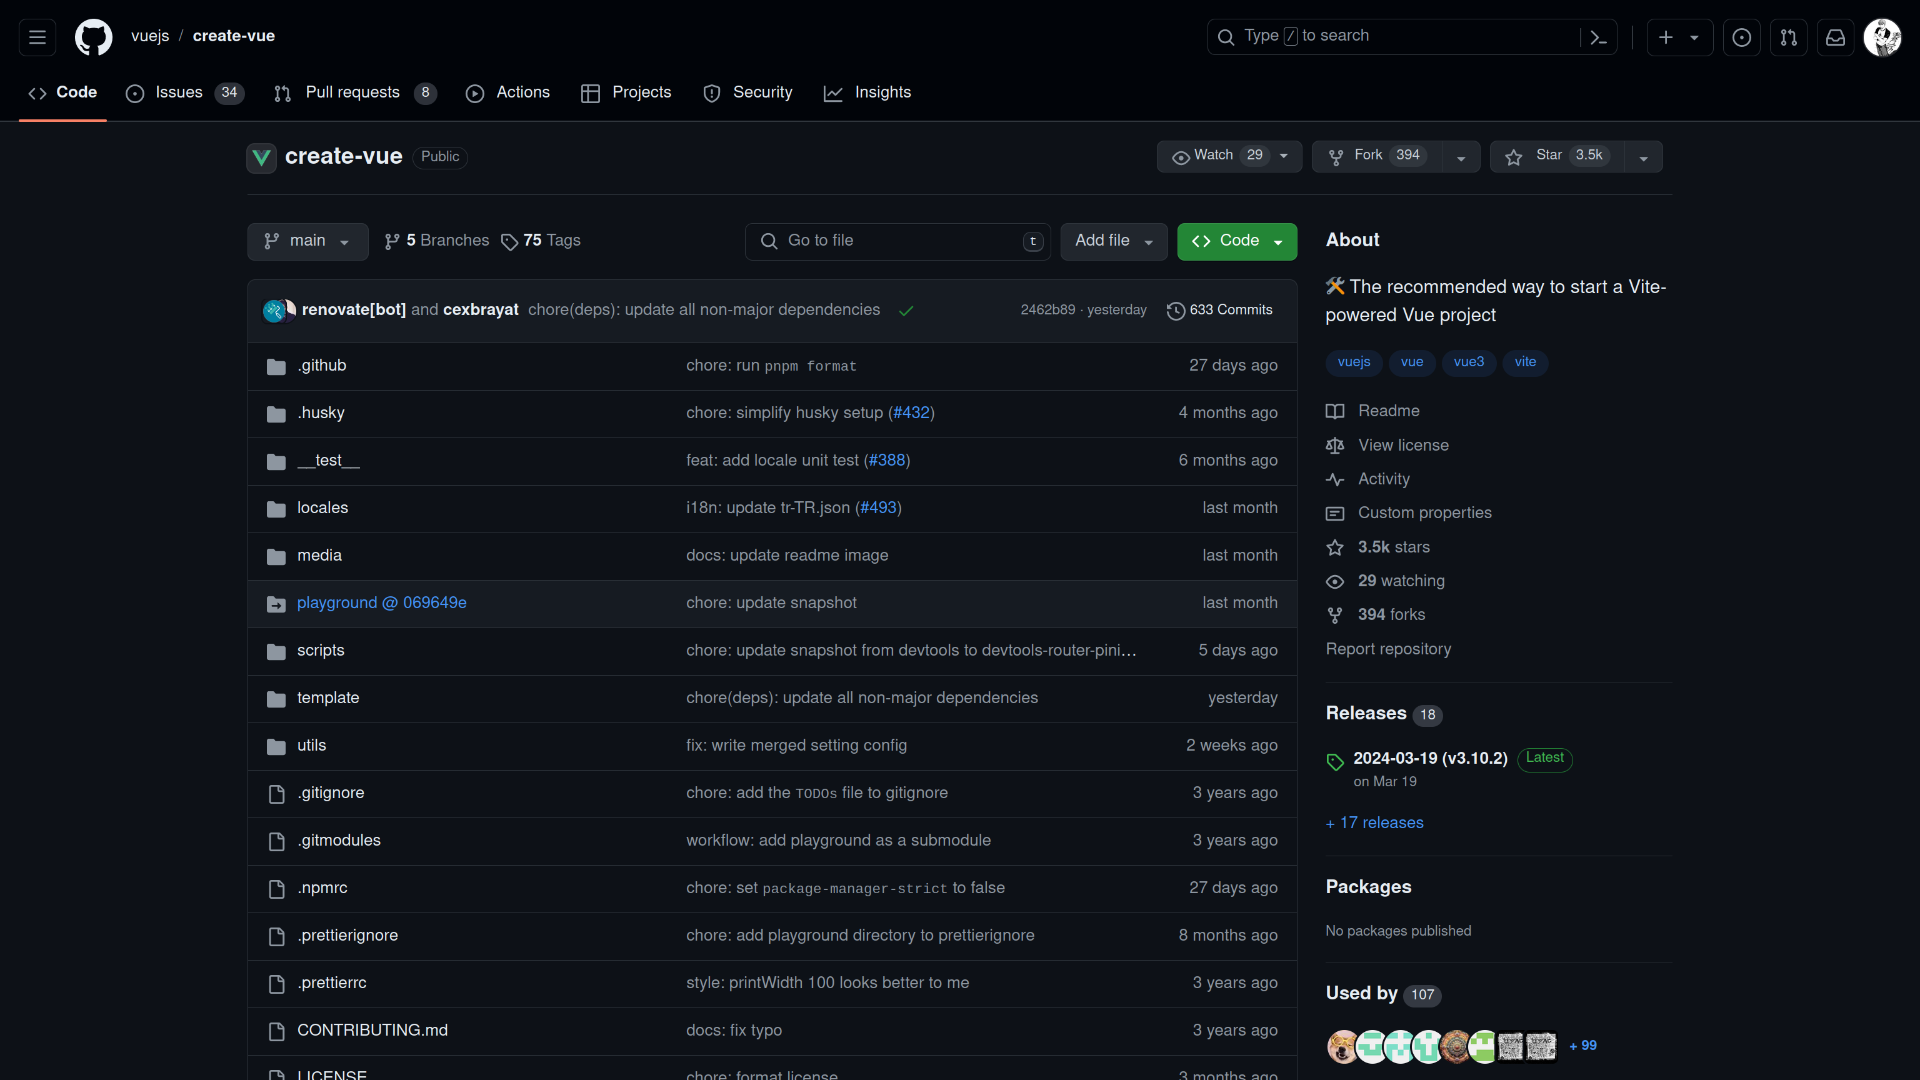Image resolution: width=1920 pixels, height=1080 pixels.
Task: View history via the 633 Commits icon
Action: tap(1175, 311)
